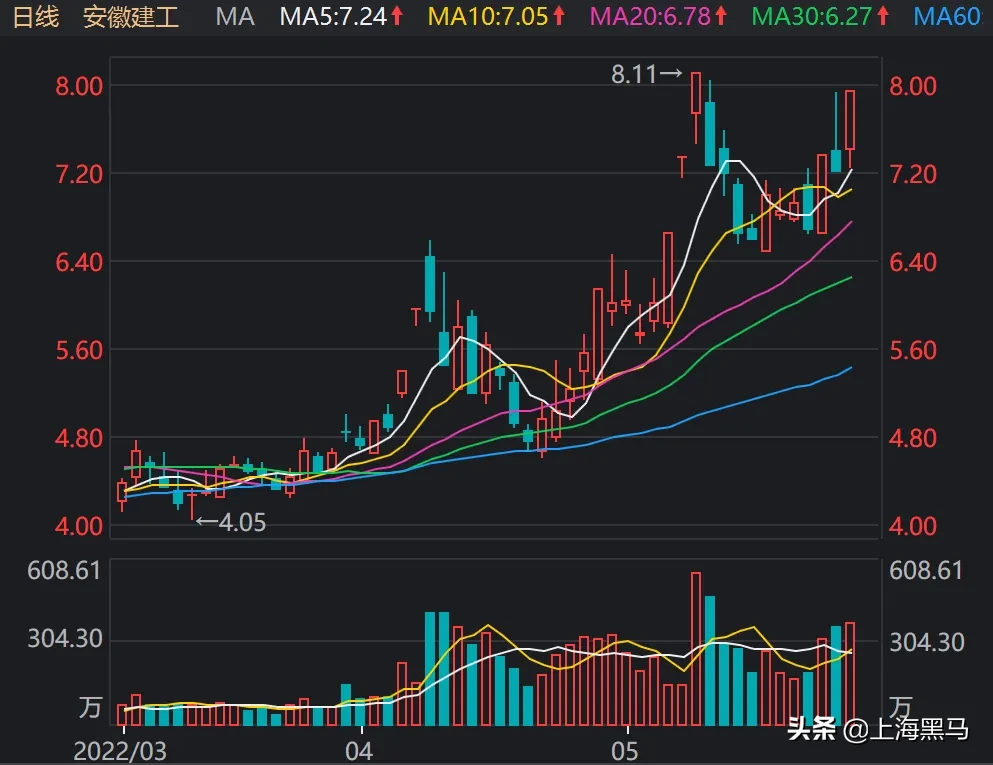Click the left axis 4.00 label

79,526
